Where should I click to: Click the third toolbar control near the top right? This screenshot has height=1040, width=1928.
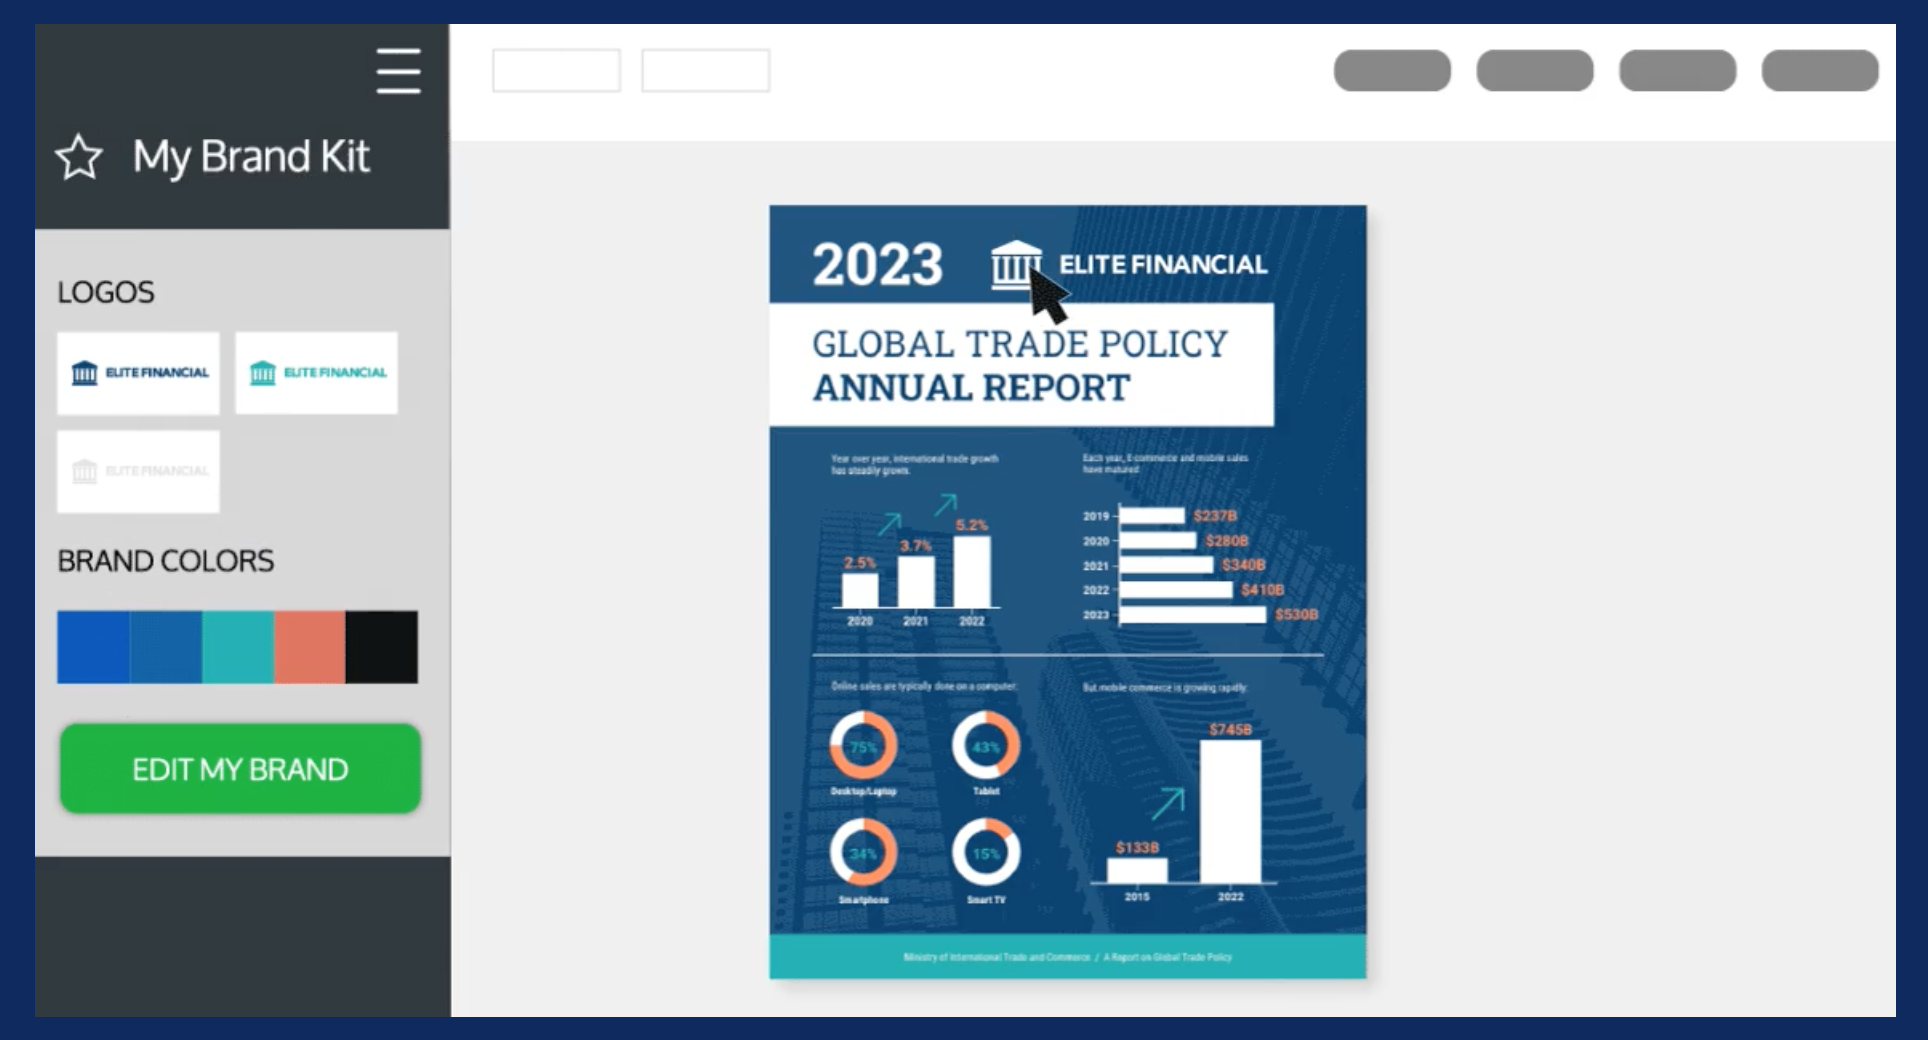[1678, 70]
